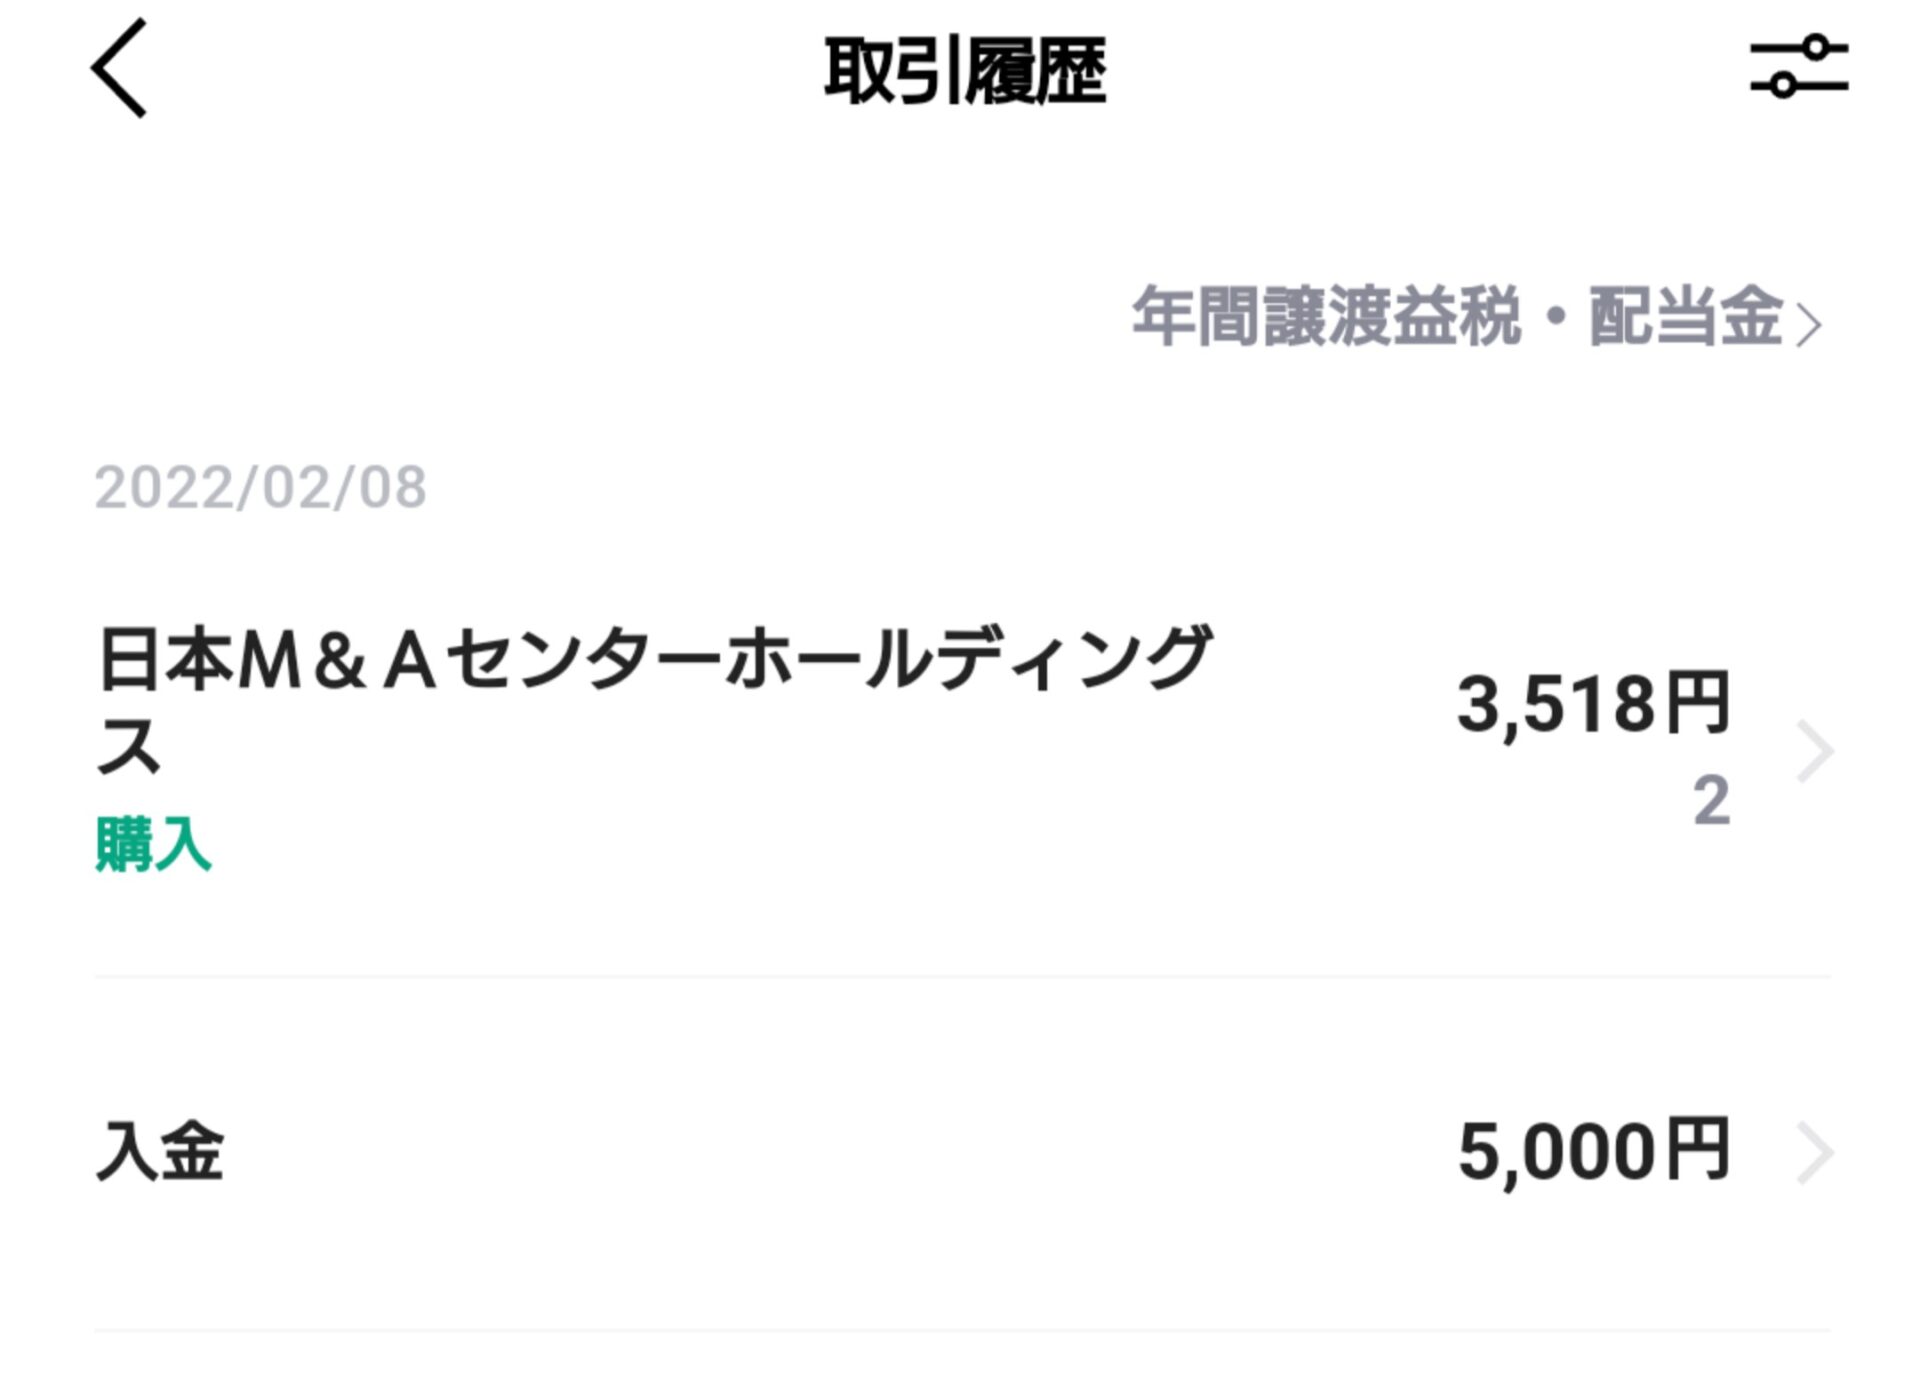Click the divider line above the 入金 row
1920x1388 pixels.
click(962, 976)
